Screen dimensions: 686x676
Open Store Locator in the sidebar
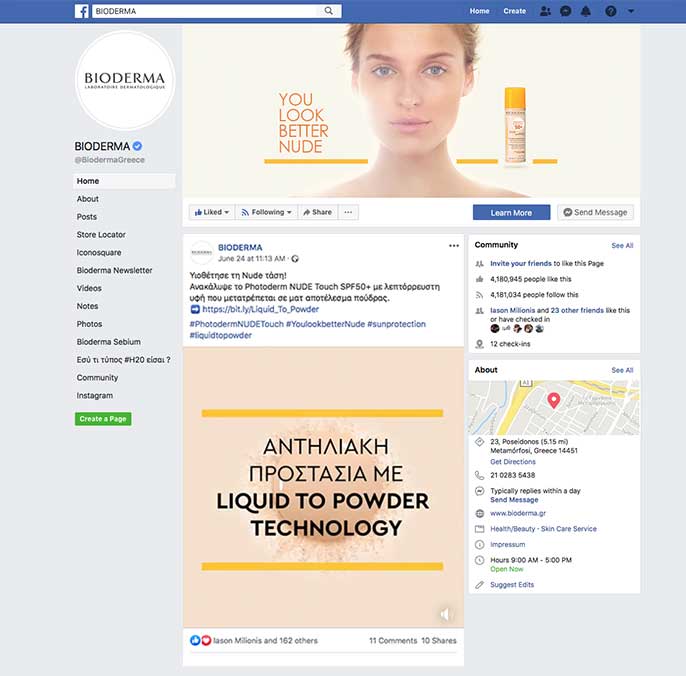(x=101, y=235)
